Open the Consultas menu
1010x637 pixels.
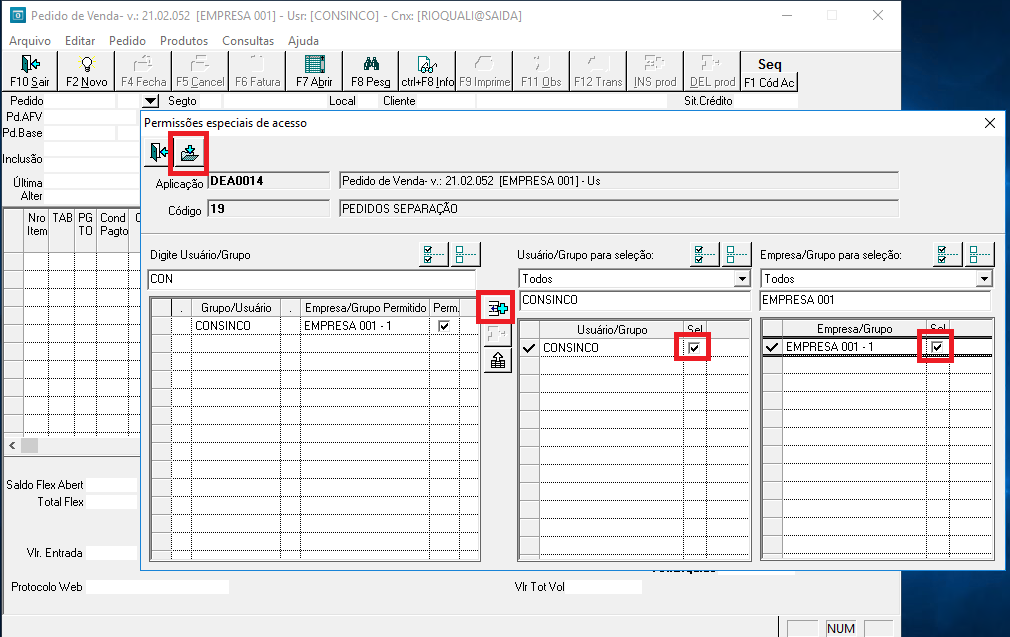[248, 41]
